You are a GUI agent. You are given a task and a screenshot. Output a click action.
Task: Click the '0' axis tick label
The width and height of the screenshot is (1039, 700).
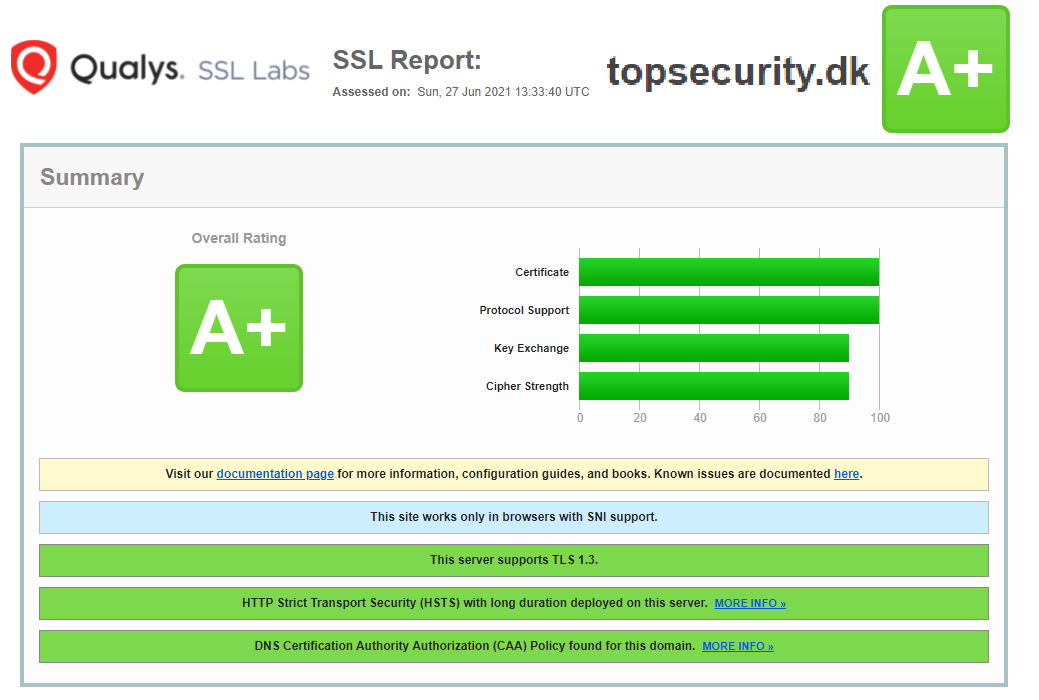click(x=580, y=418)
